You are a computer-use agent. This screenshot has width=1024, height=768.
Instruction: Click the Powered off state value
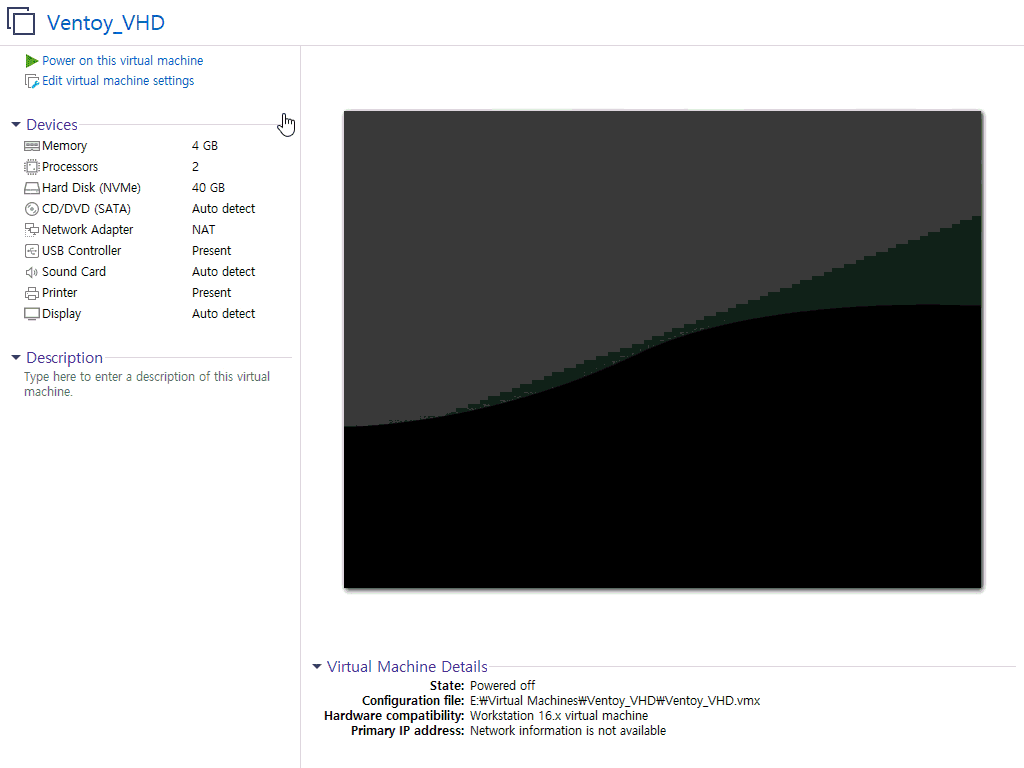tap(502, 686)
